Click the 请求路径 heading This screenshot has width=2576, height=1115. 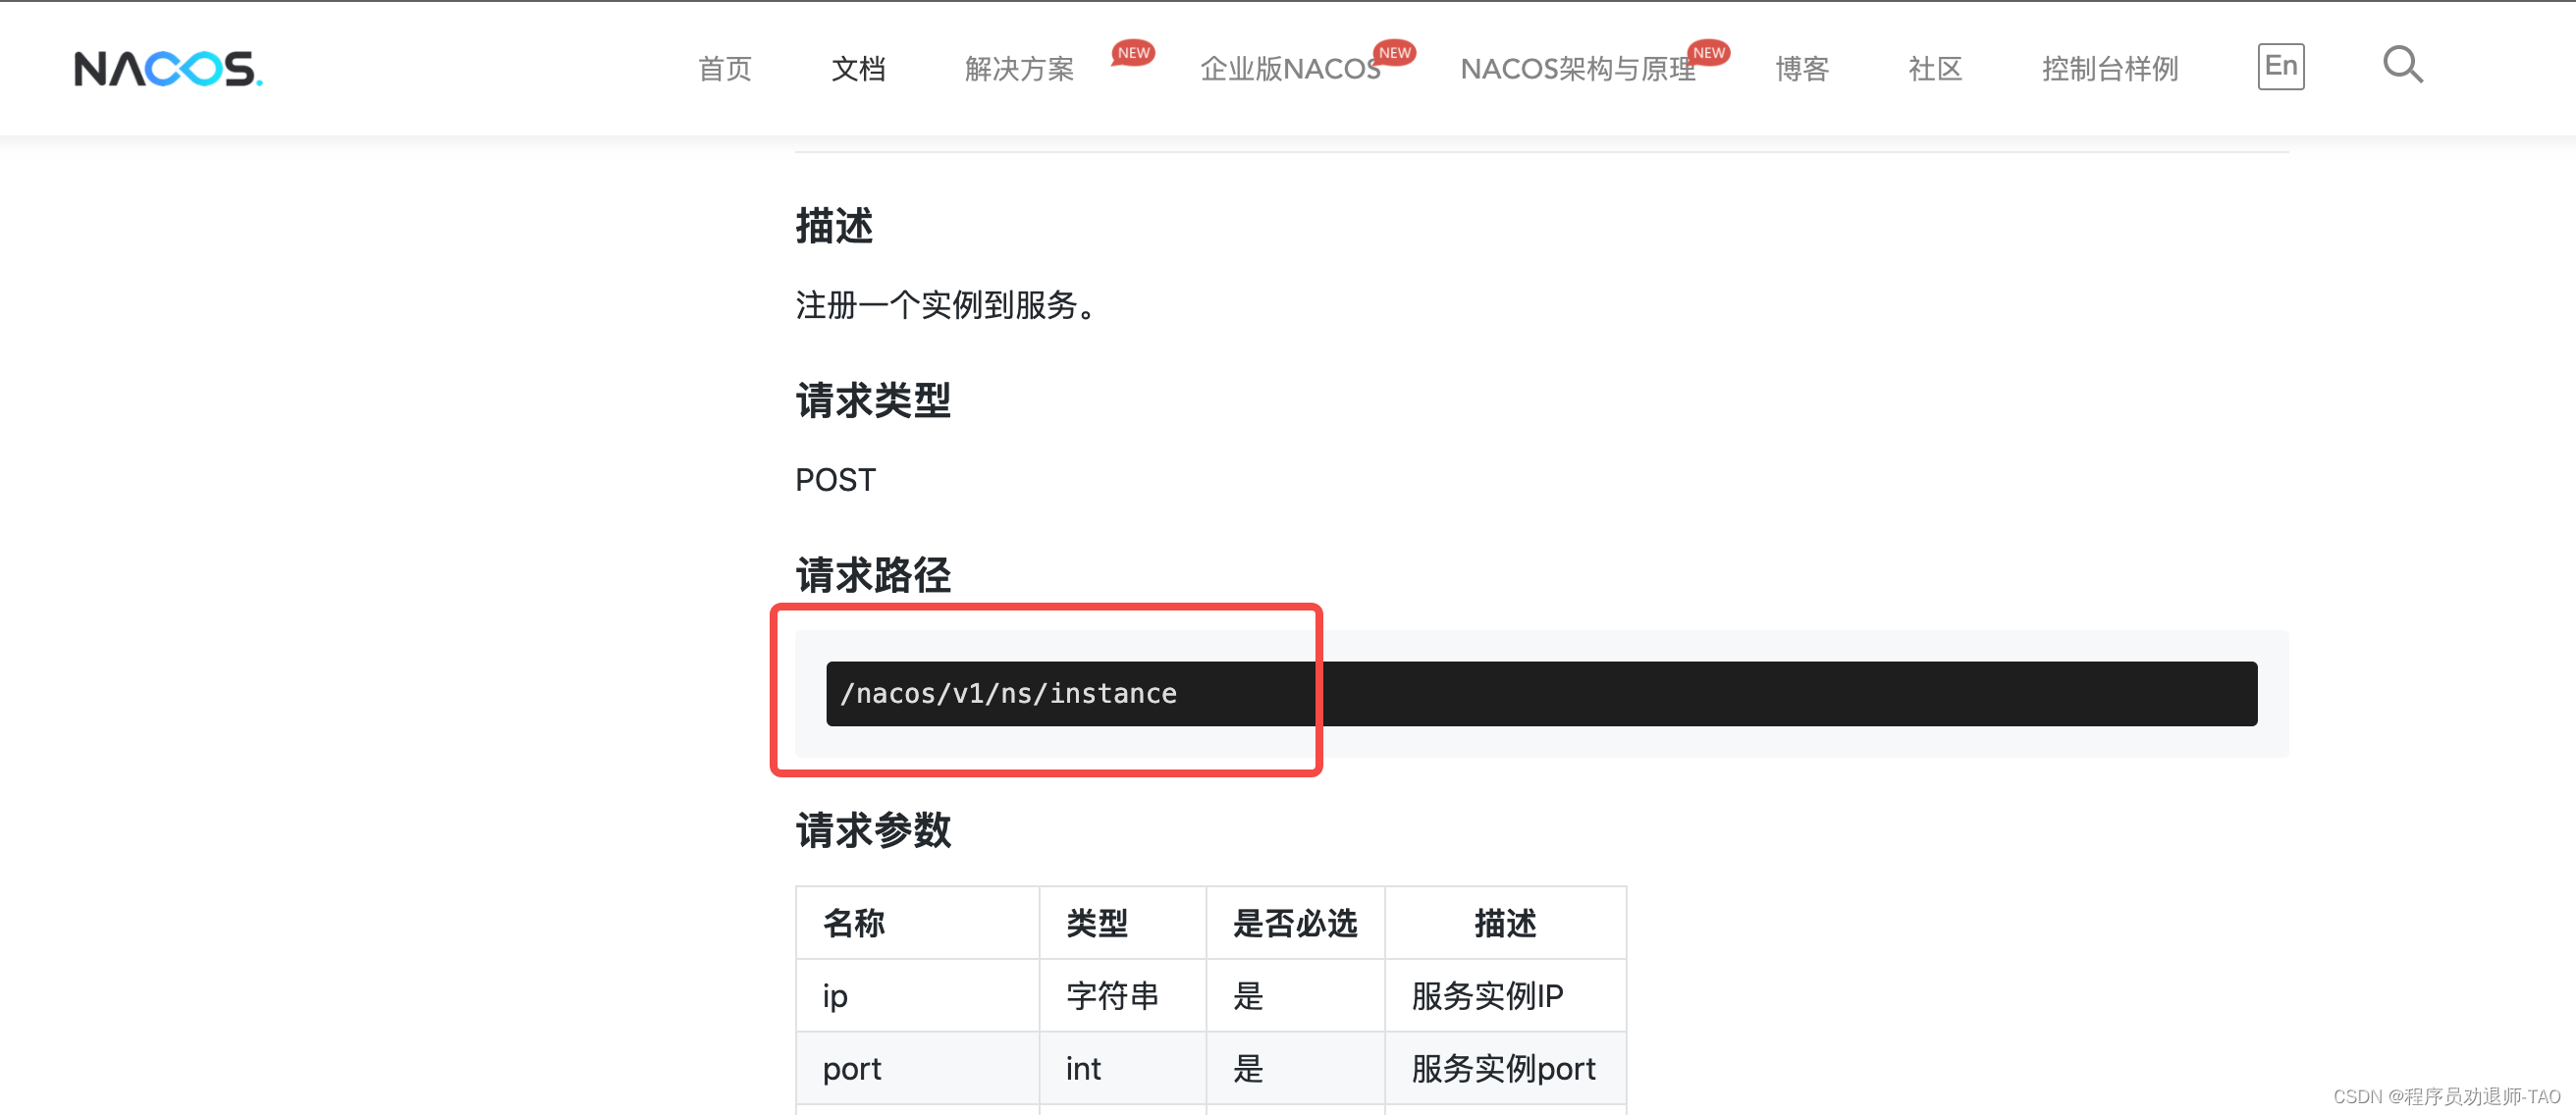(x=872, y=575)
